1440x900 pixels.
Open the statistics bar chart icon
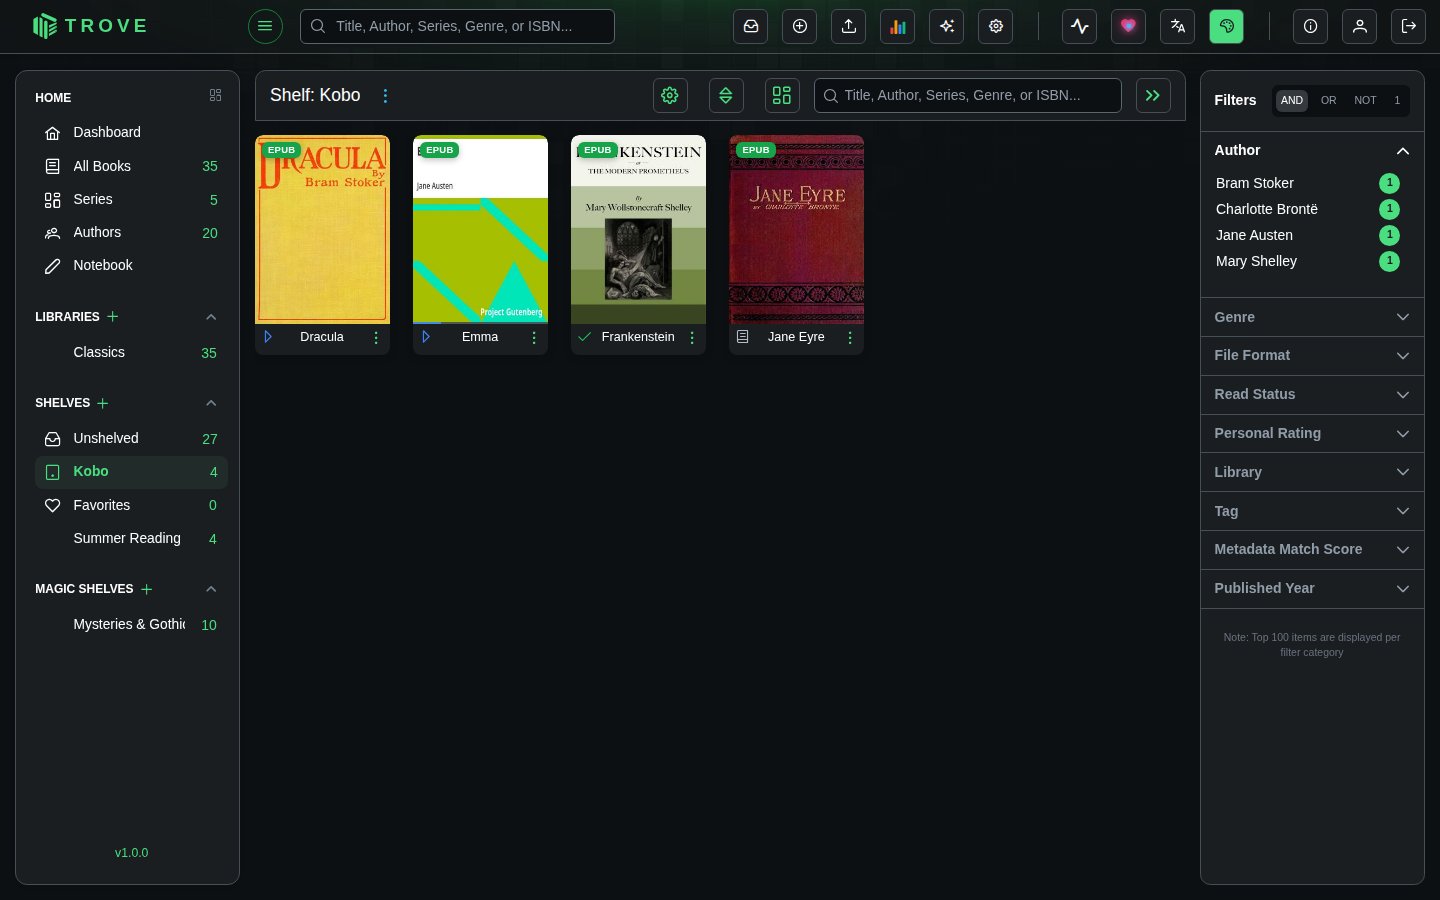(898, 26)
